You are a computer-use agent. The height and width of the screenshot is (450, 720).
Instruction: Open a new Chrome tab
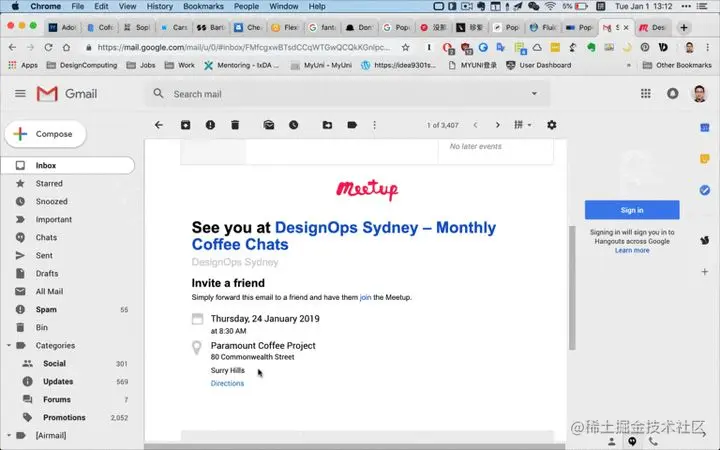684,28
